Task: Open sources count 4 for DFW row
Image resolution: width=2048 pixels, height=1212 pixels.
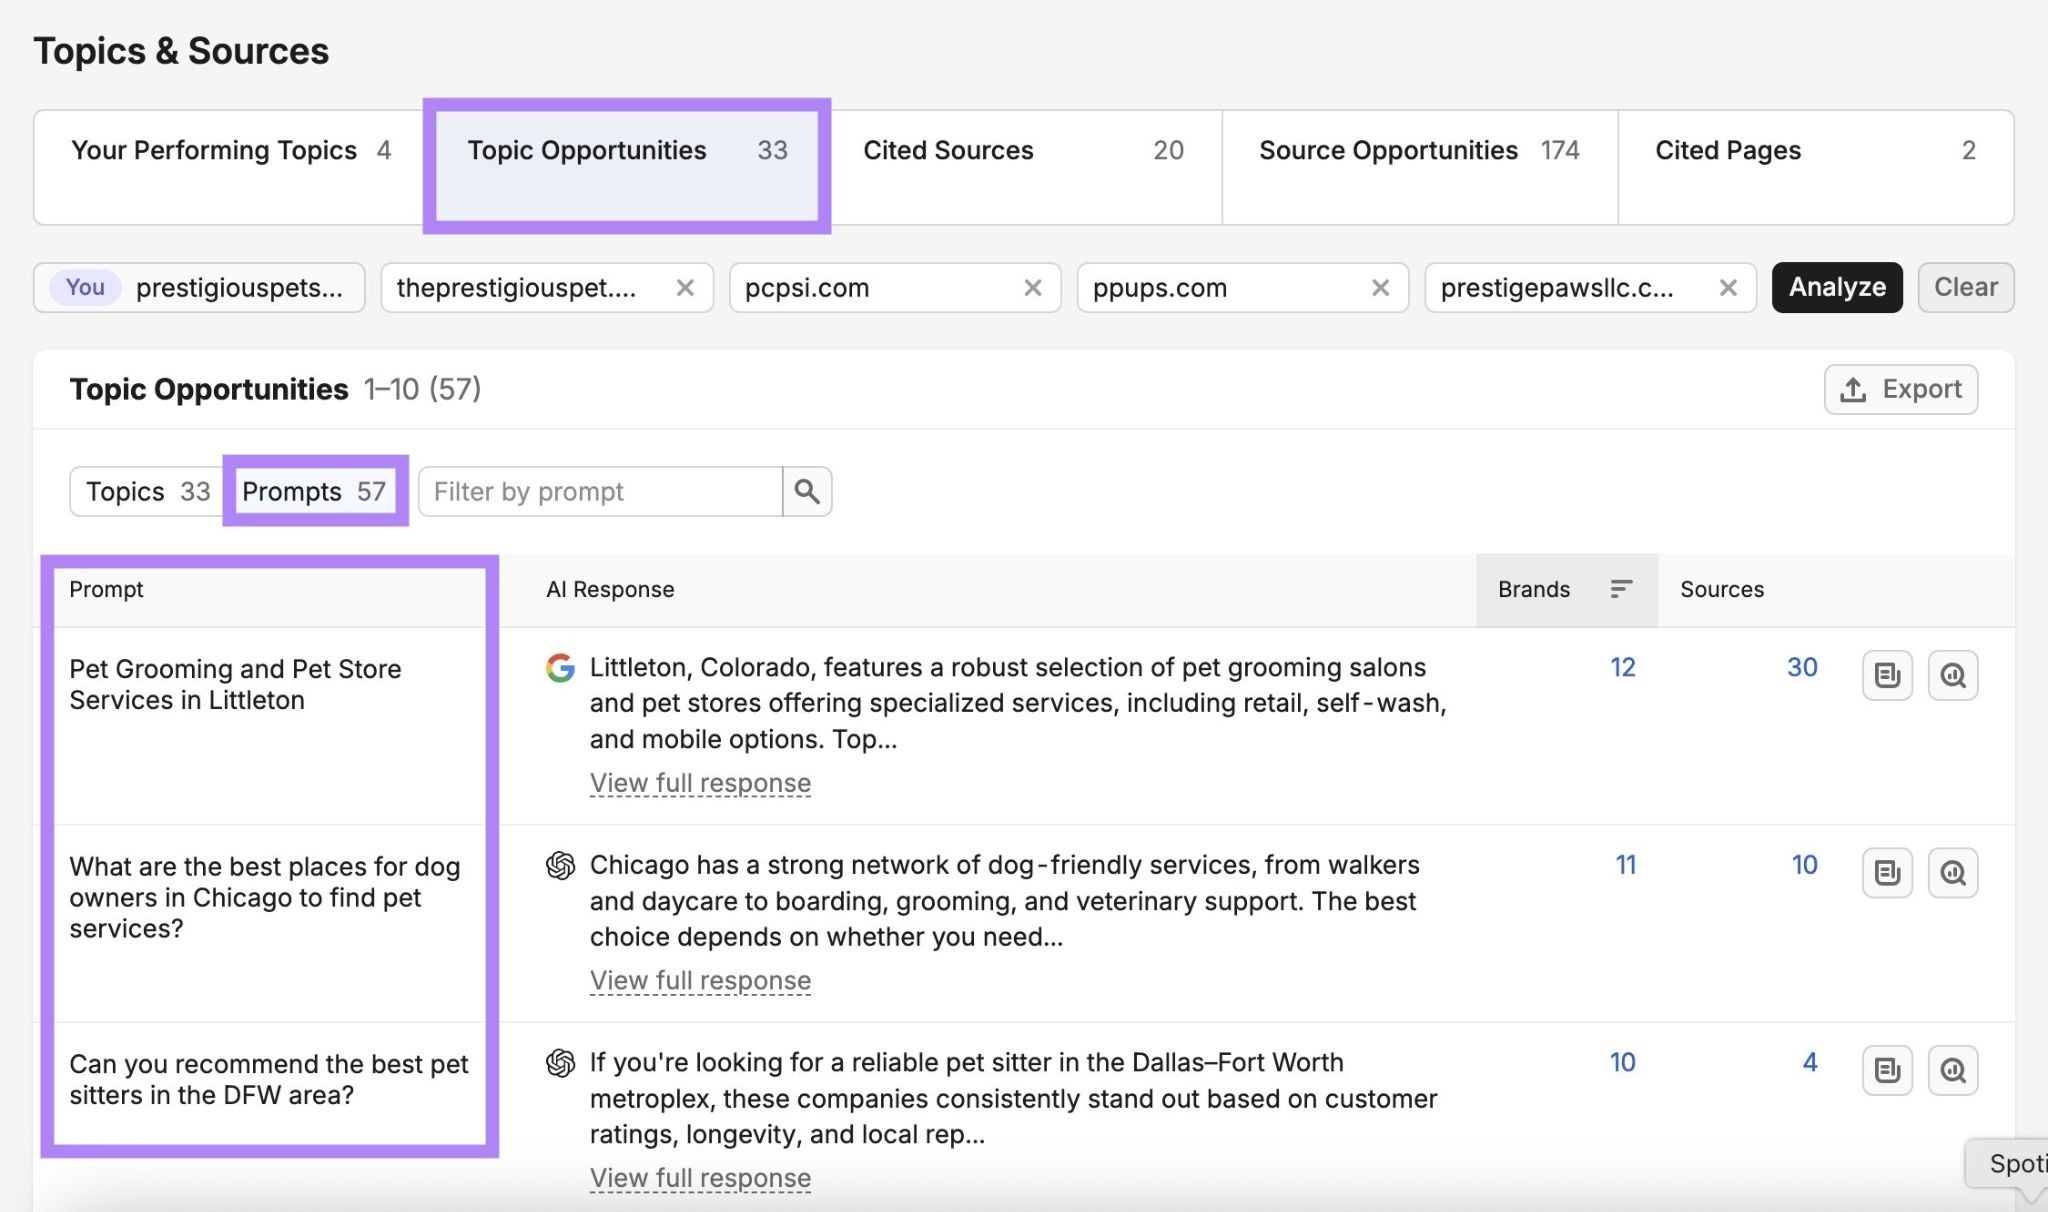Action: tap(1810, 1063)
